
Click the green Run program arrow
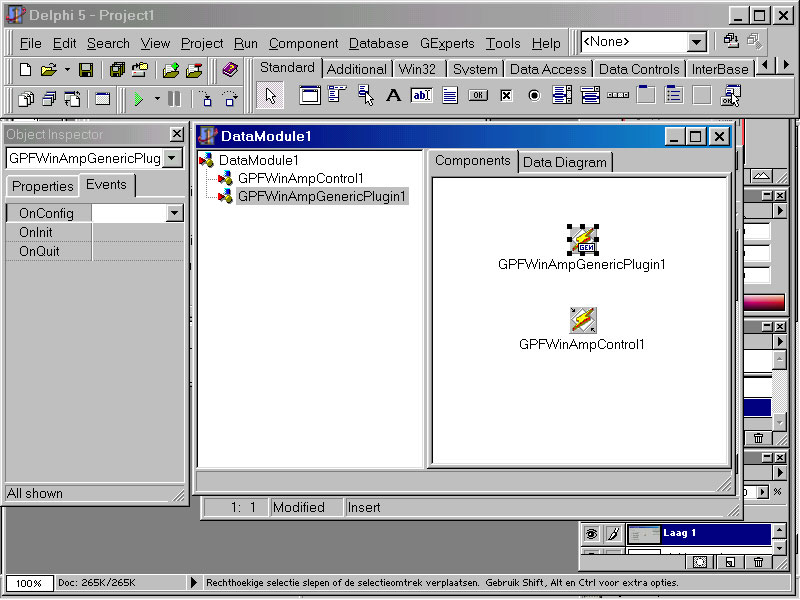click(139, 99)
